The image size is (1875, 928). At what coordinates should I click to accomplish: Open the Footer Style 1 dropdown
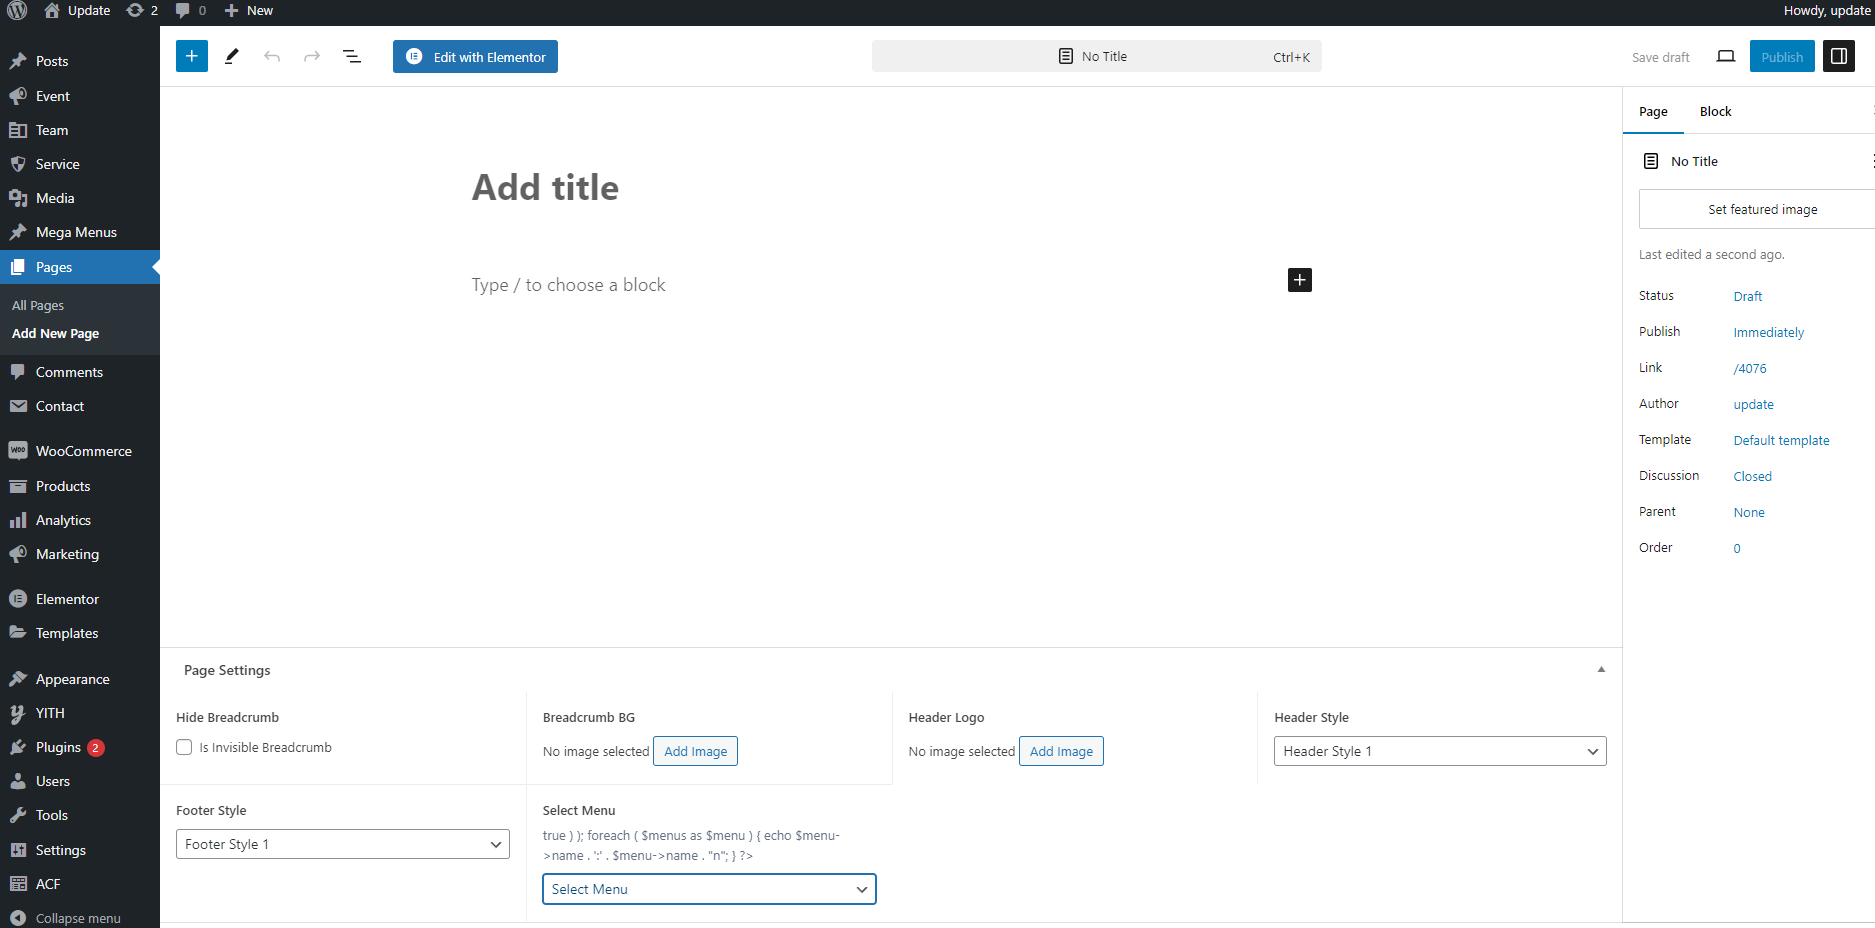pos(342,844)
